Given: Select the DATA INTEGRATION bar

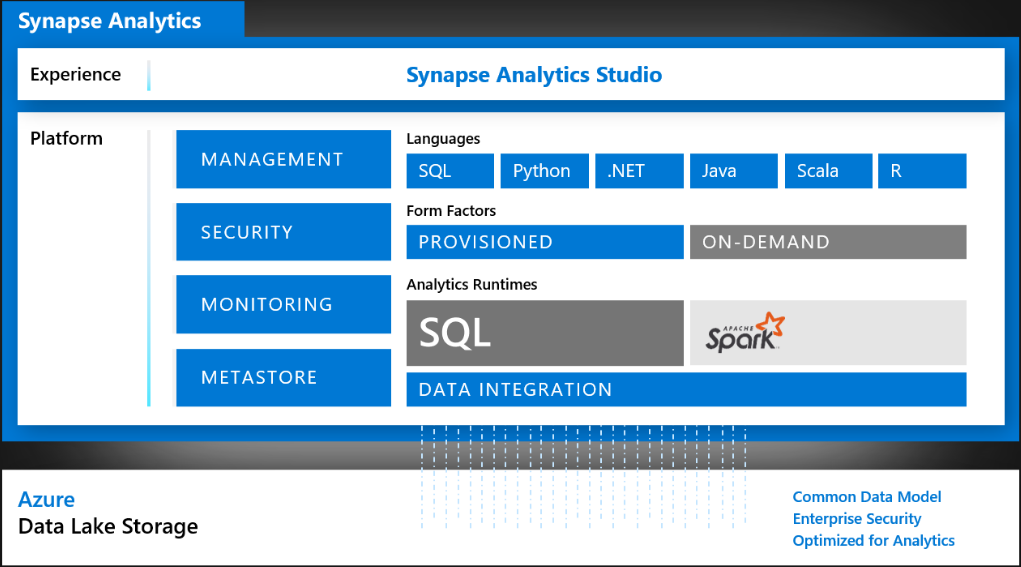Looking at the screenshot, I should coord(686,389).
